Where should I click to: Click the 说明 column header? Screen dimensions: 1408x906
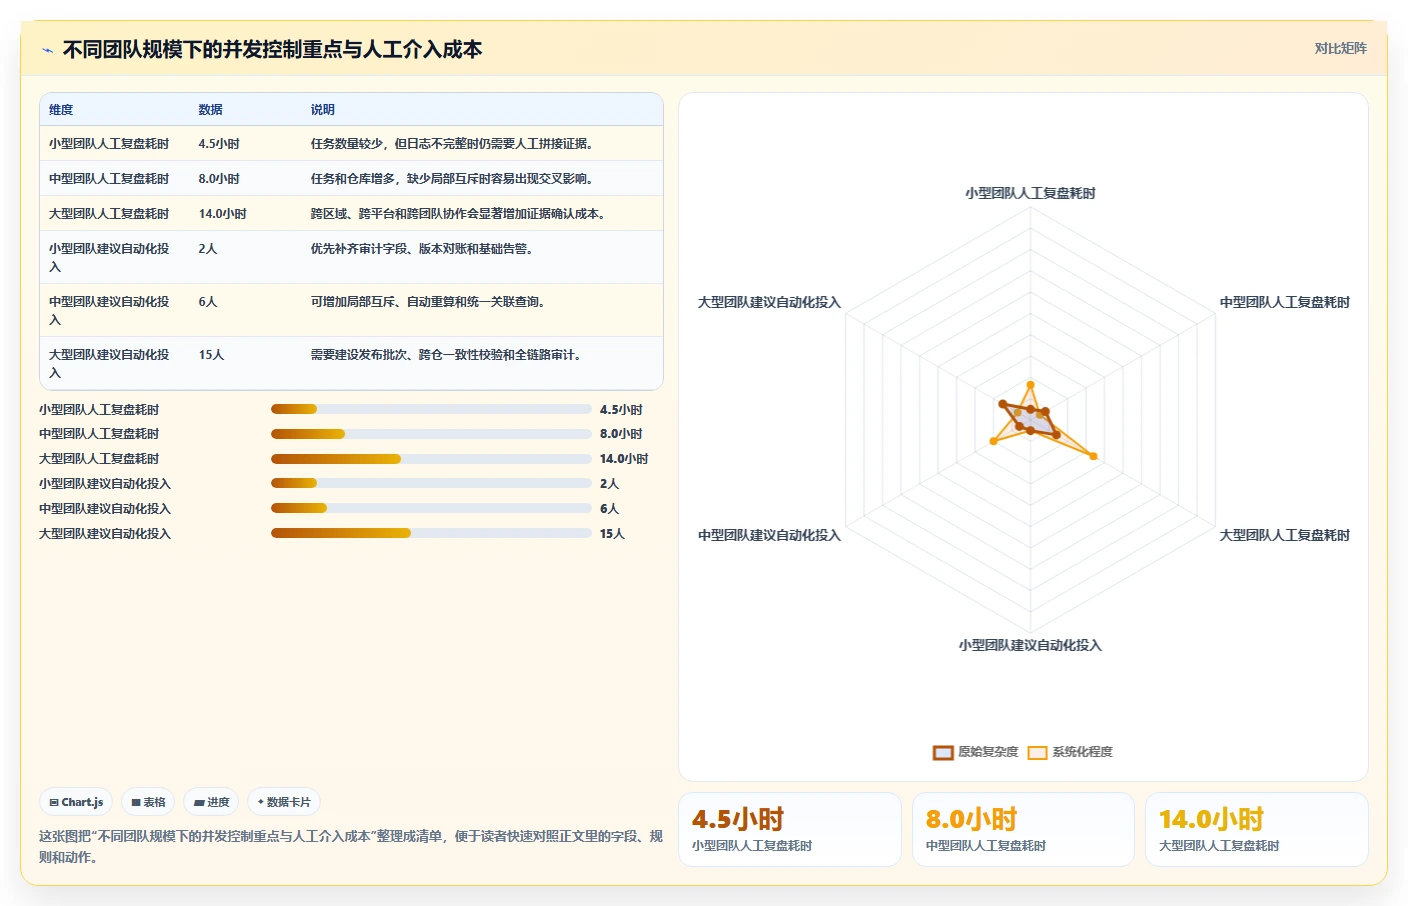(322, 110)
